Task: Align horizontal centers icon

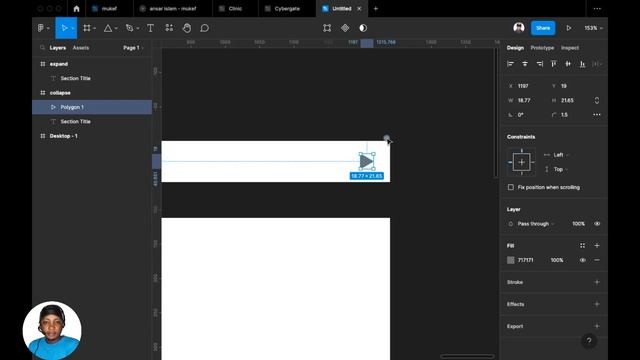Action: pyautogui.click(x=525, y=64)
